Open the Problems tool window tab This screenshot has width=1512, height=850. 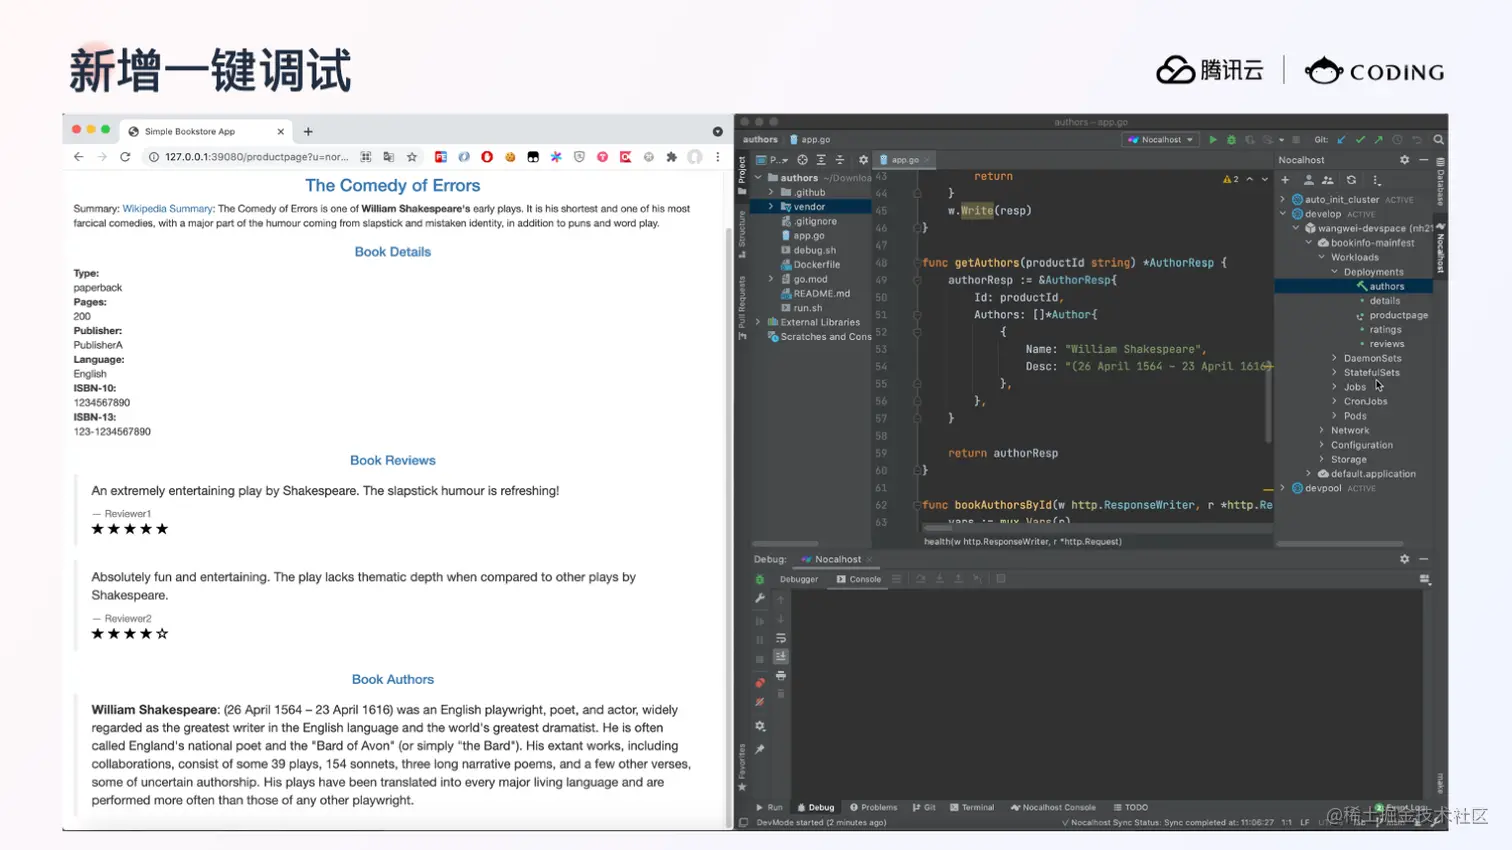[x=874, y=807]
